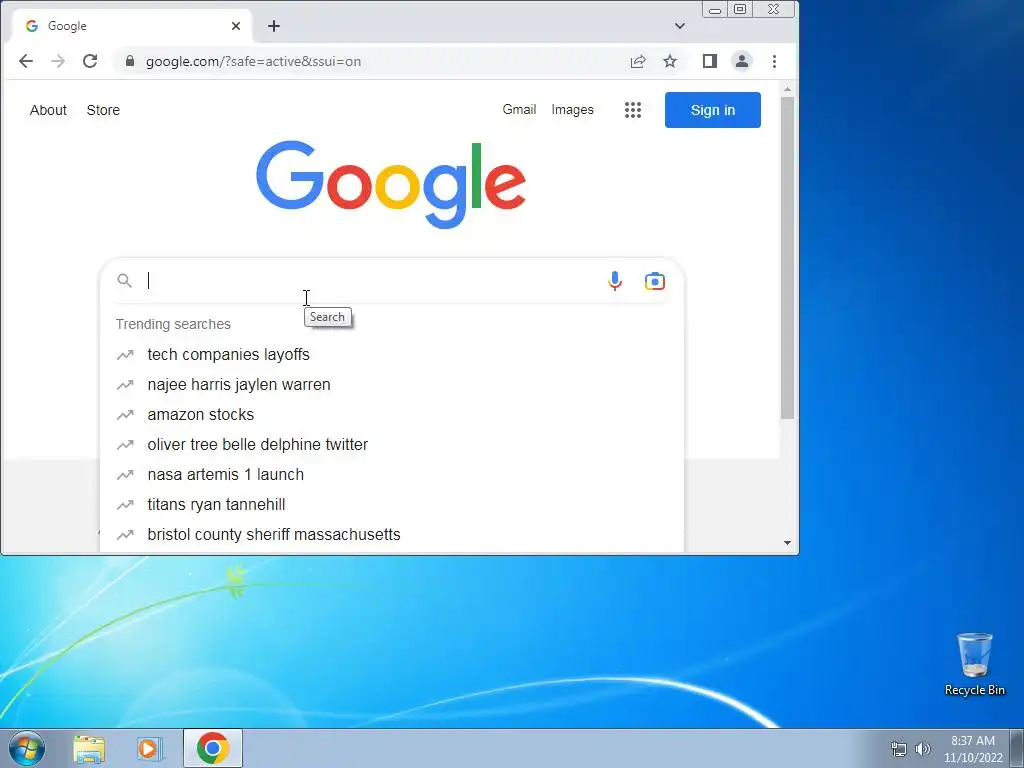This screenshot has width=1024, height=768.
Task: Click the browser forward arrow
Action: tap(58, 61)
